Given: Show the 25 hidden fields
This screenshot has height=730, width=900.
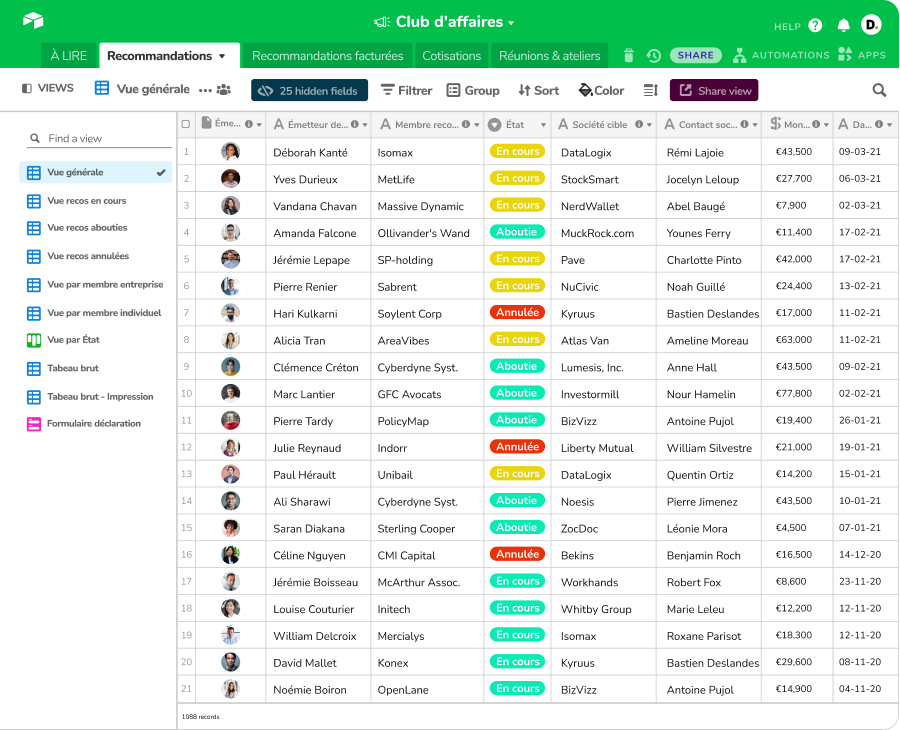Looking at the screenshot, I should click(x=309, y=90).
